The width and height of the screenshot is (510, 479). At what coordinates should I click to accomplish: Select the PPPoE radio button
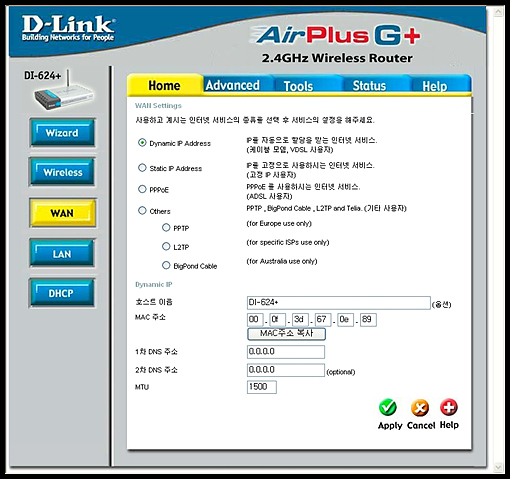142,189
